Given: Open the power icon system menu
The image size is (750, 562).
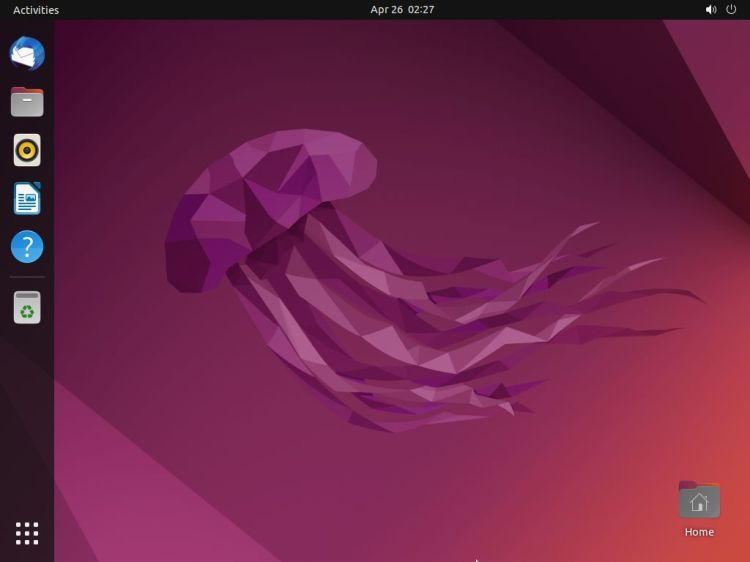Looking at the screenshot, I should pos(731,10).
